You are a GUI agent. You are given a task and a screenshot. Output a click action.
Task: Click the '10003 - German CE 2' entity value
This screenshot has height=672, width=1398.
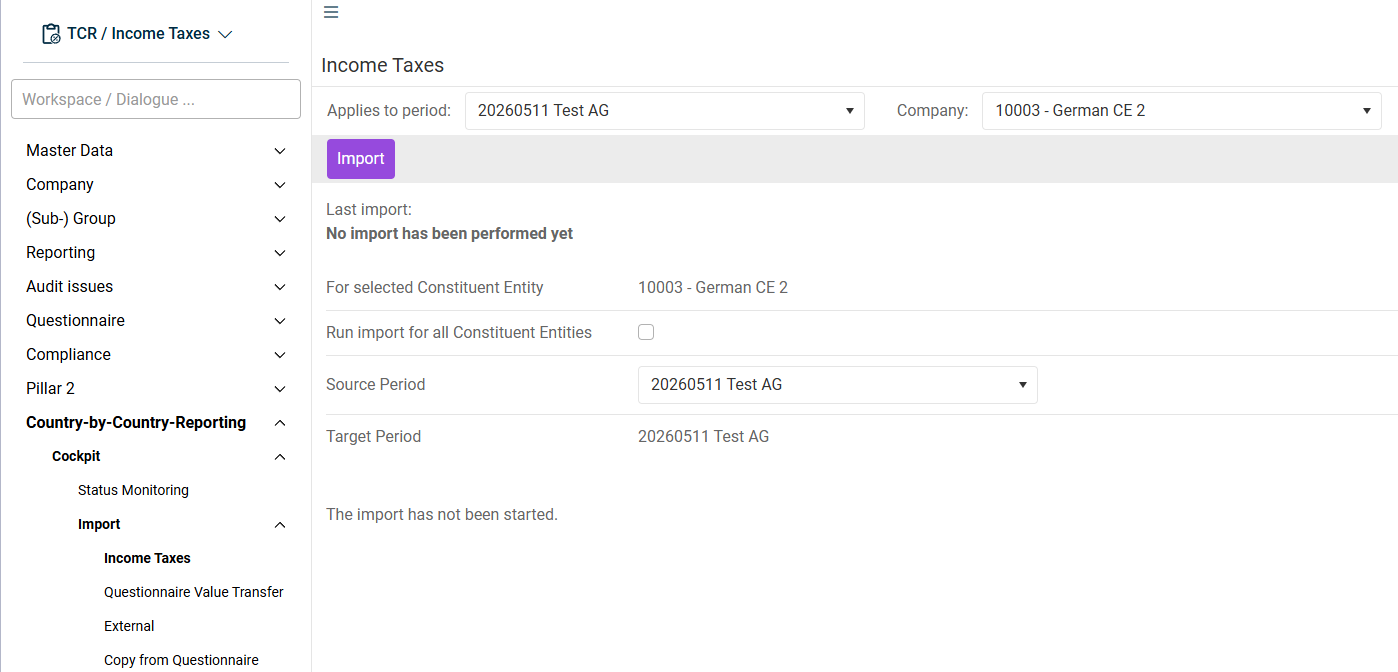coord(713,288)
